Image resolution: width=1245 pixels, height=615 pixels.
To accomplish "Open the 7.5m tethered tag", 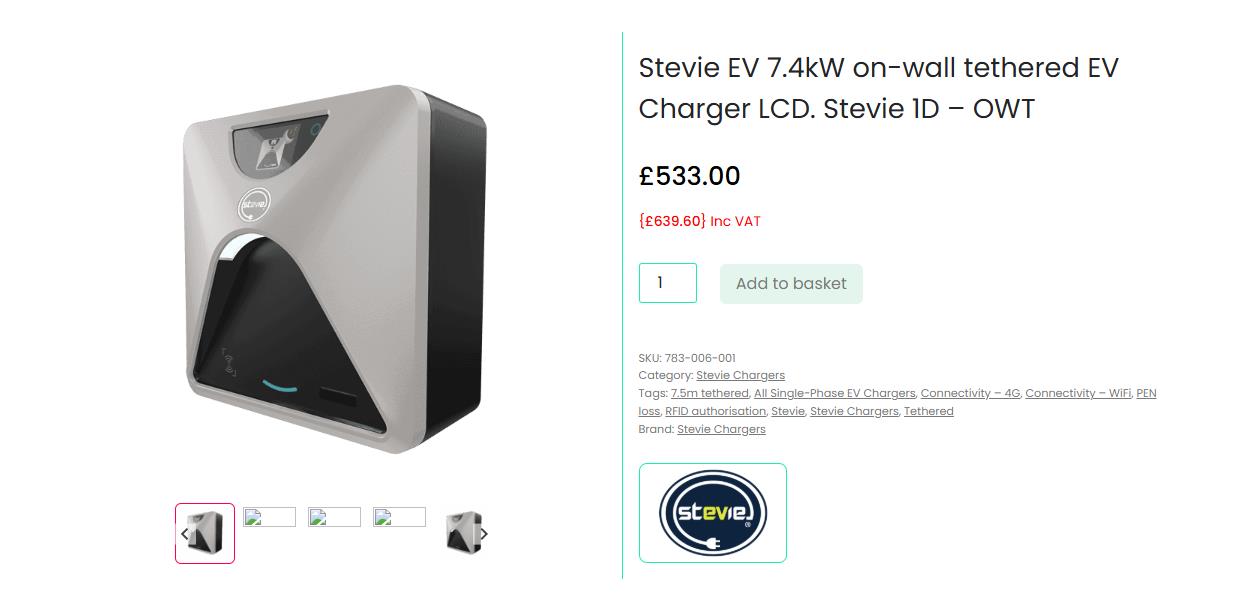I will point(709,393).
